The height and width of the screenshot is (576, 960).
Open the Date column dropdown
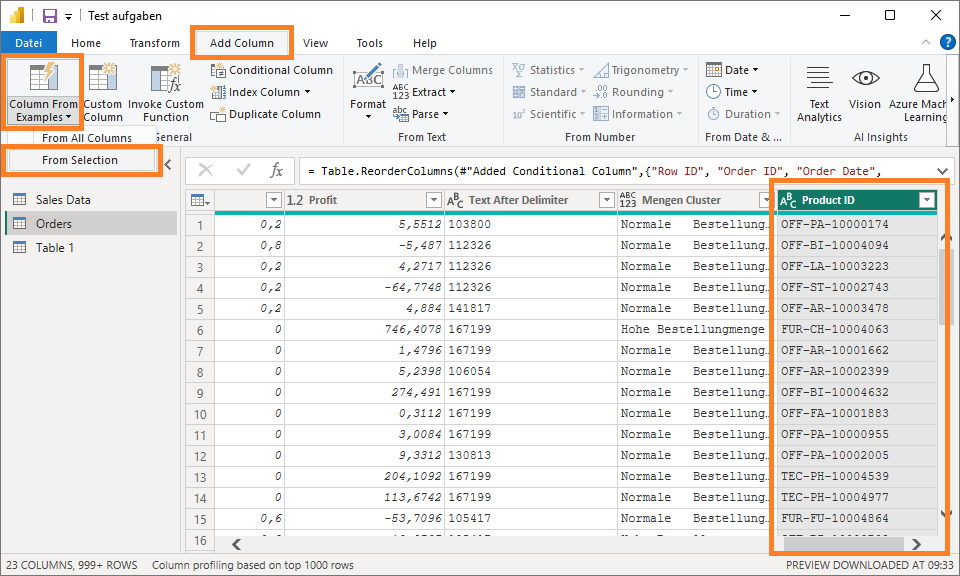point(732,70)
